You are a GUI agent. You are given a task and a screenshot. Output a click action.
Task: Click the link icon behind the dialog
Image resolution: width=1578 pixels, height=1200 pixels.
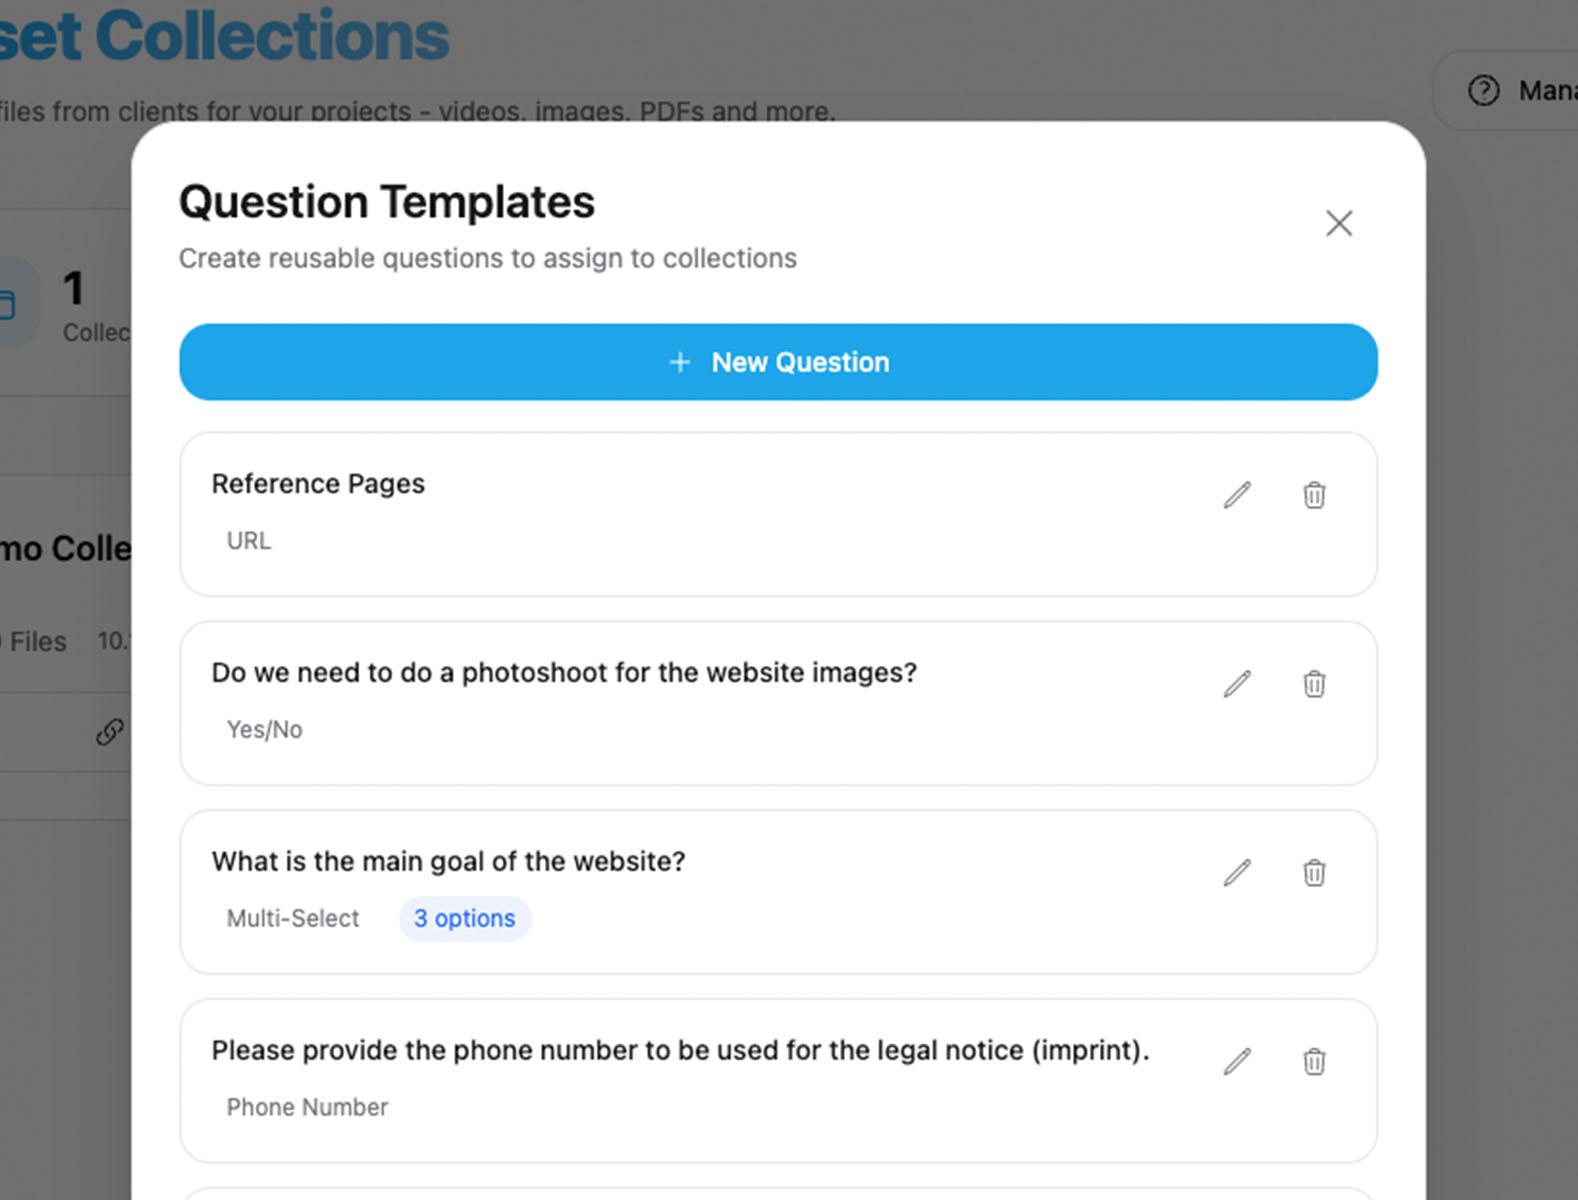pos(110,732)
